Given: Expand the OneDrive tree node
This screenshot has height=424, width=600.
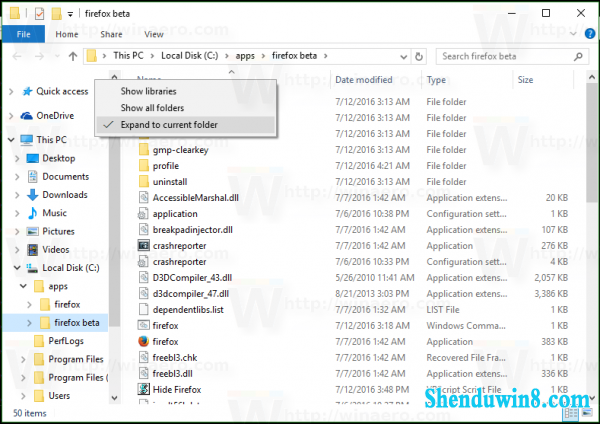Looking at the screenshot, I should 11,116.
